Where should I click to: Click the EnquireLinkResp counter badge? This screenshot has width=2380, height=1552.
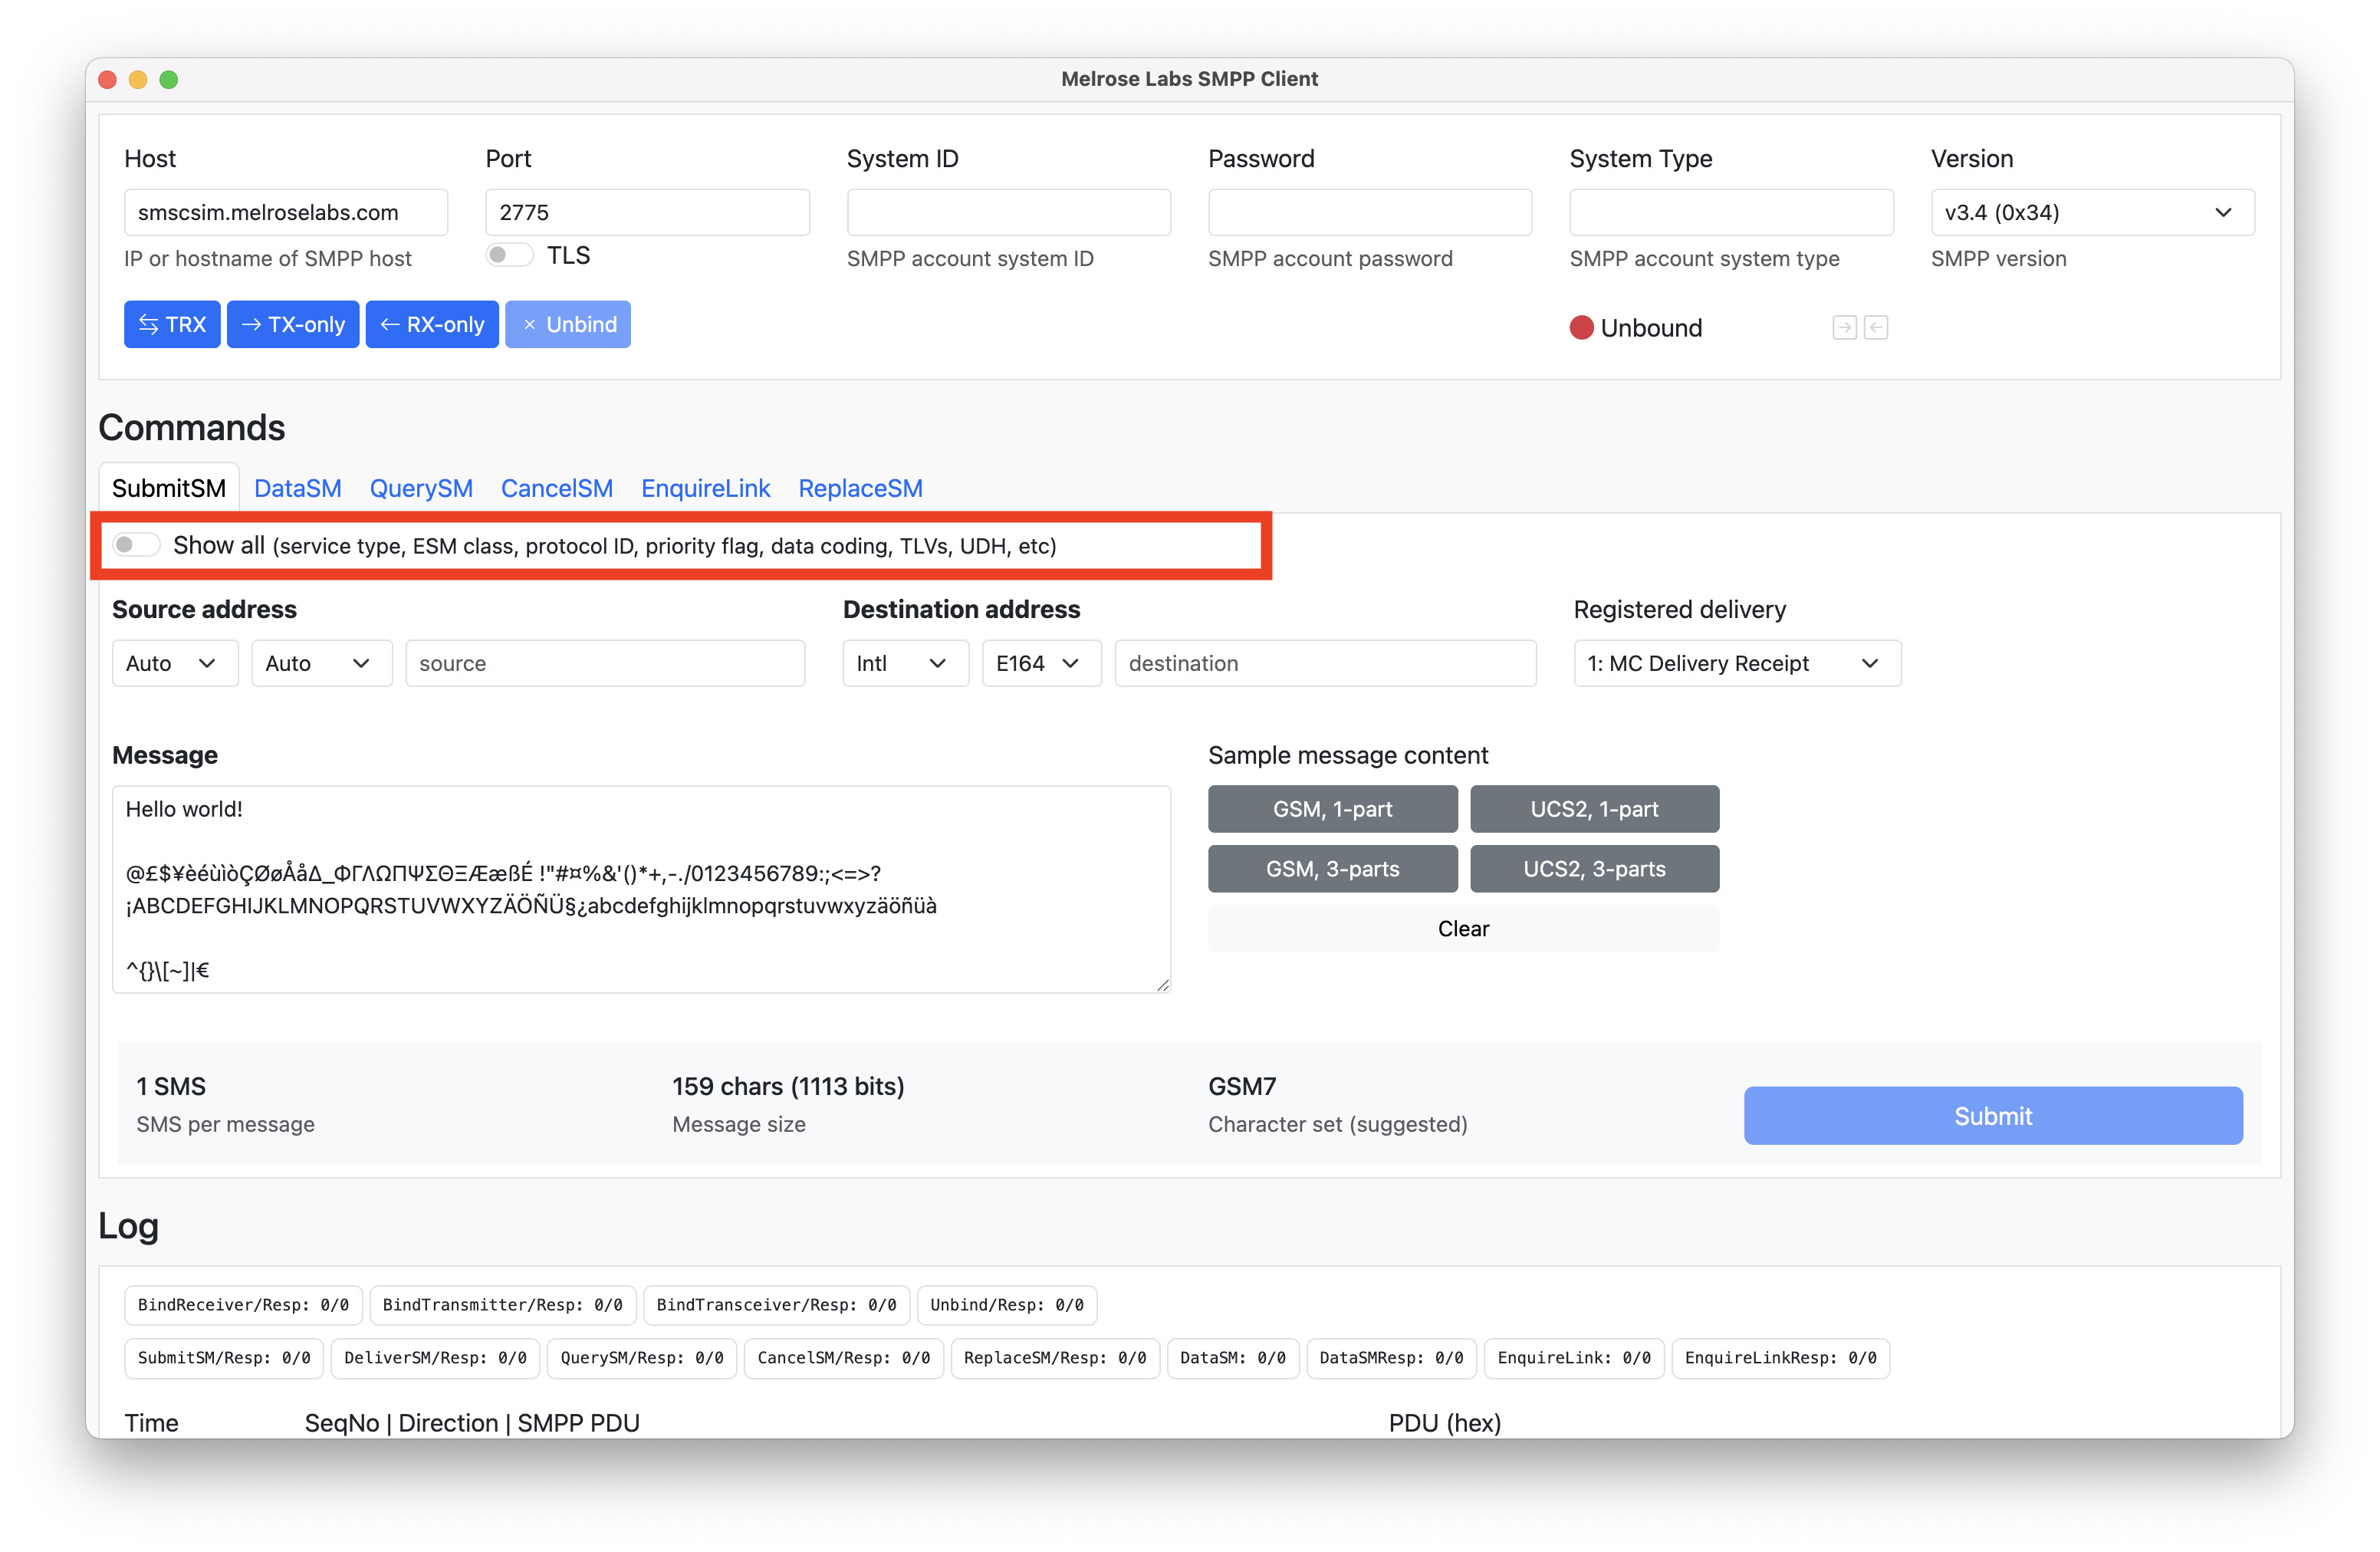1780,1357
